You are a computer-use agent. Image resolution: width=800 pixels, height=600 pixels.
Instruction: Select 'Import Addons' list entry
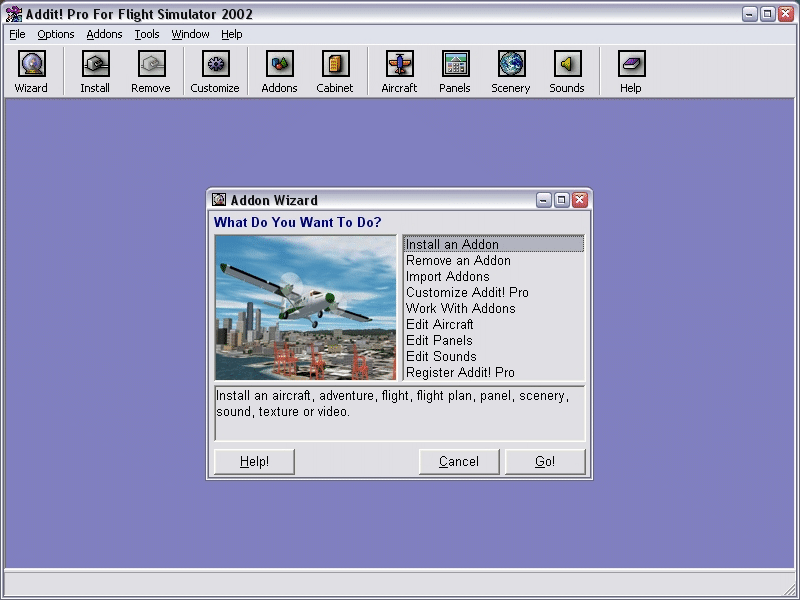pyautogui.click(x=493, y=276)
